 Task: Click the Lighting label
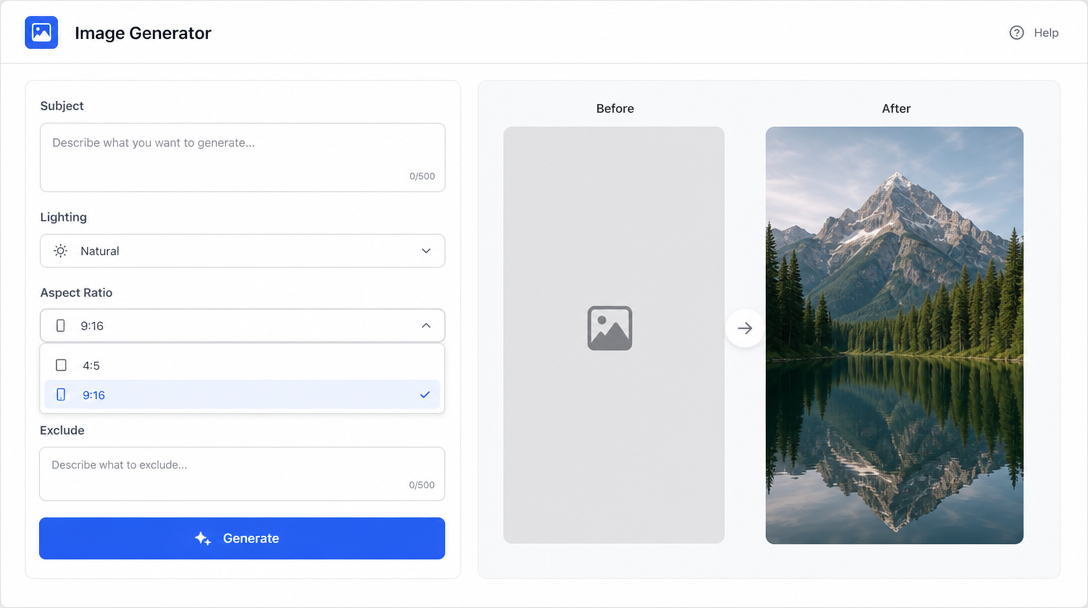click(63, 217)
